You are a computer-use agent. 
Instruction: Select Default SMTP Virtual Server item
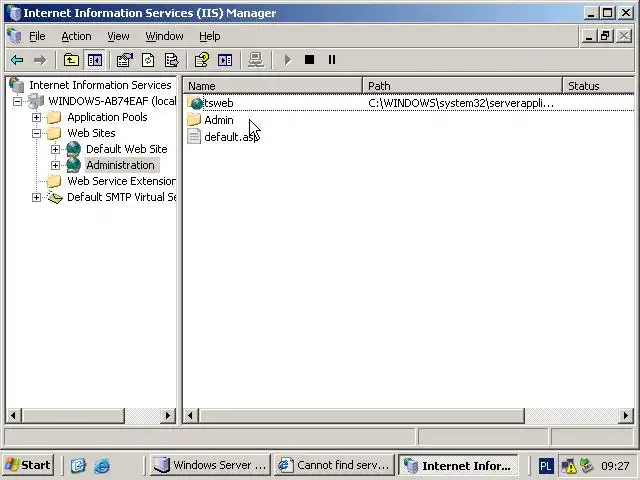pyautogui.click(x=121, y=197)
